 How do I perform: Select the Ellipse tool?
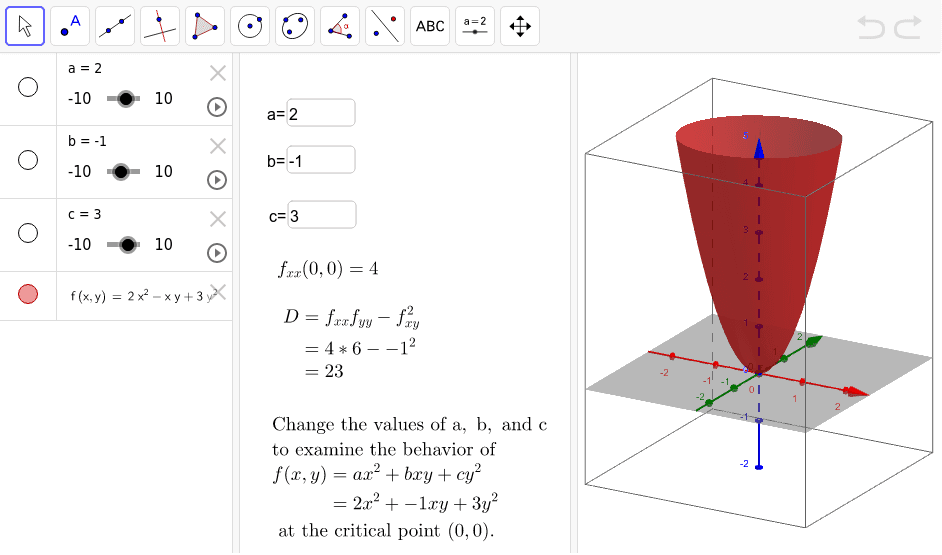pos(295,26)
